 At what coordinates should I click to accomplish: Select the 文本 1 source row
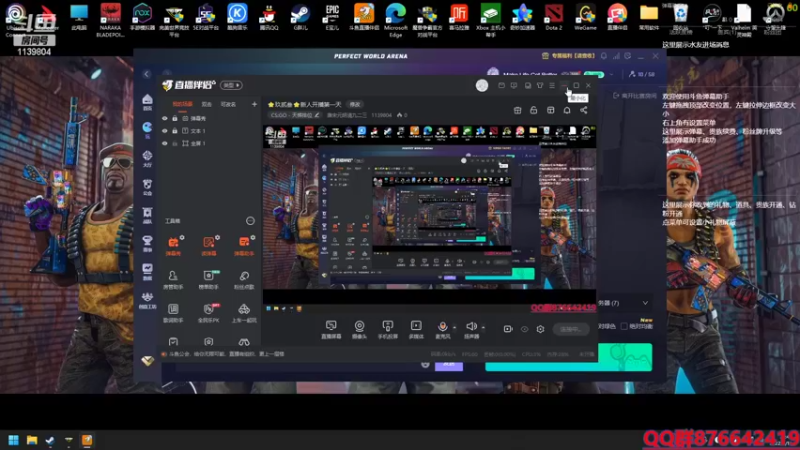[x=209, y=131]
